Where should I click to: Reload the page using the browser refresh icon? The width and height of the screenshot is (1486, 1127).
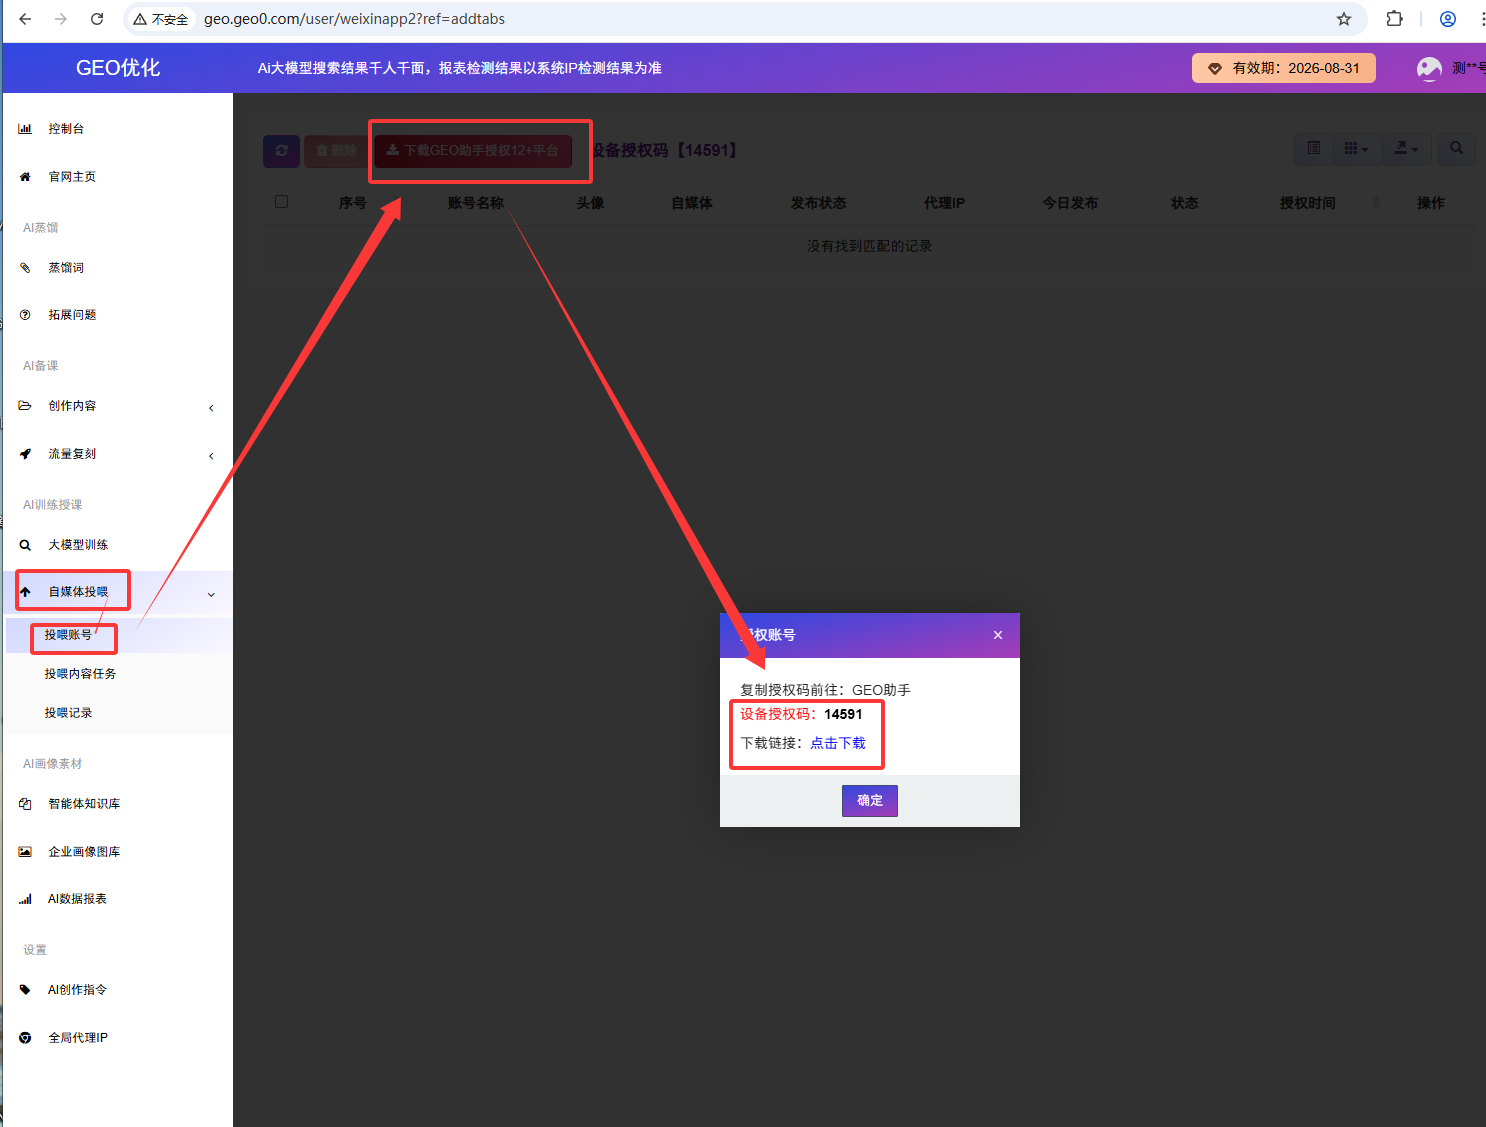click(97, 19)
